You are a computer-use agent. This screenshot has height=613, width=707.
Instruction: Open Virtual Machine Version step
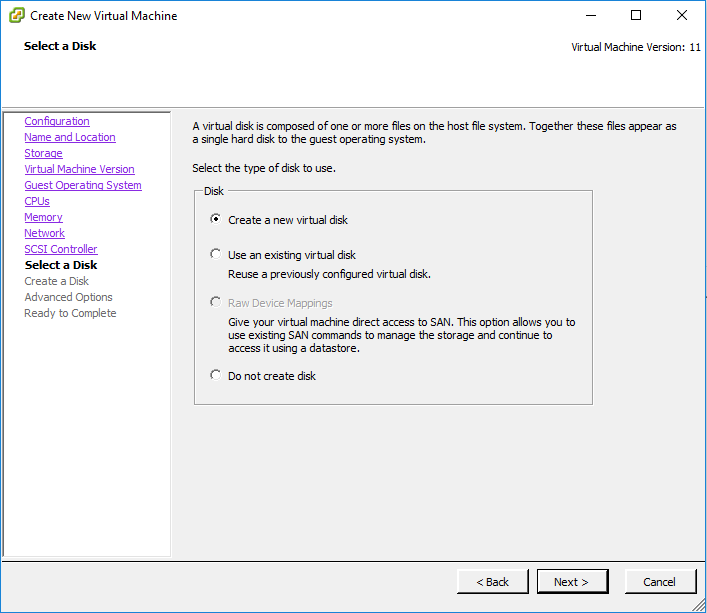79,169
